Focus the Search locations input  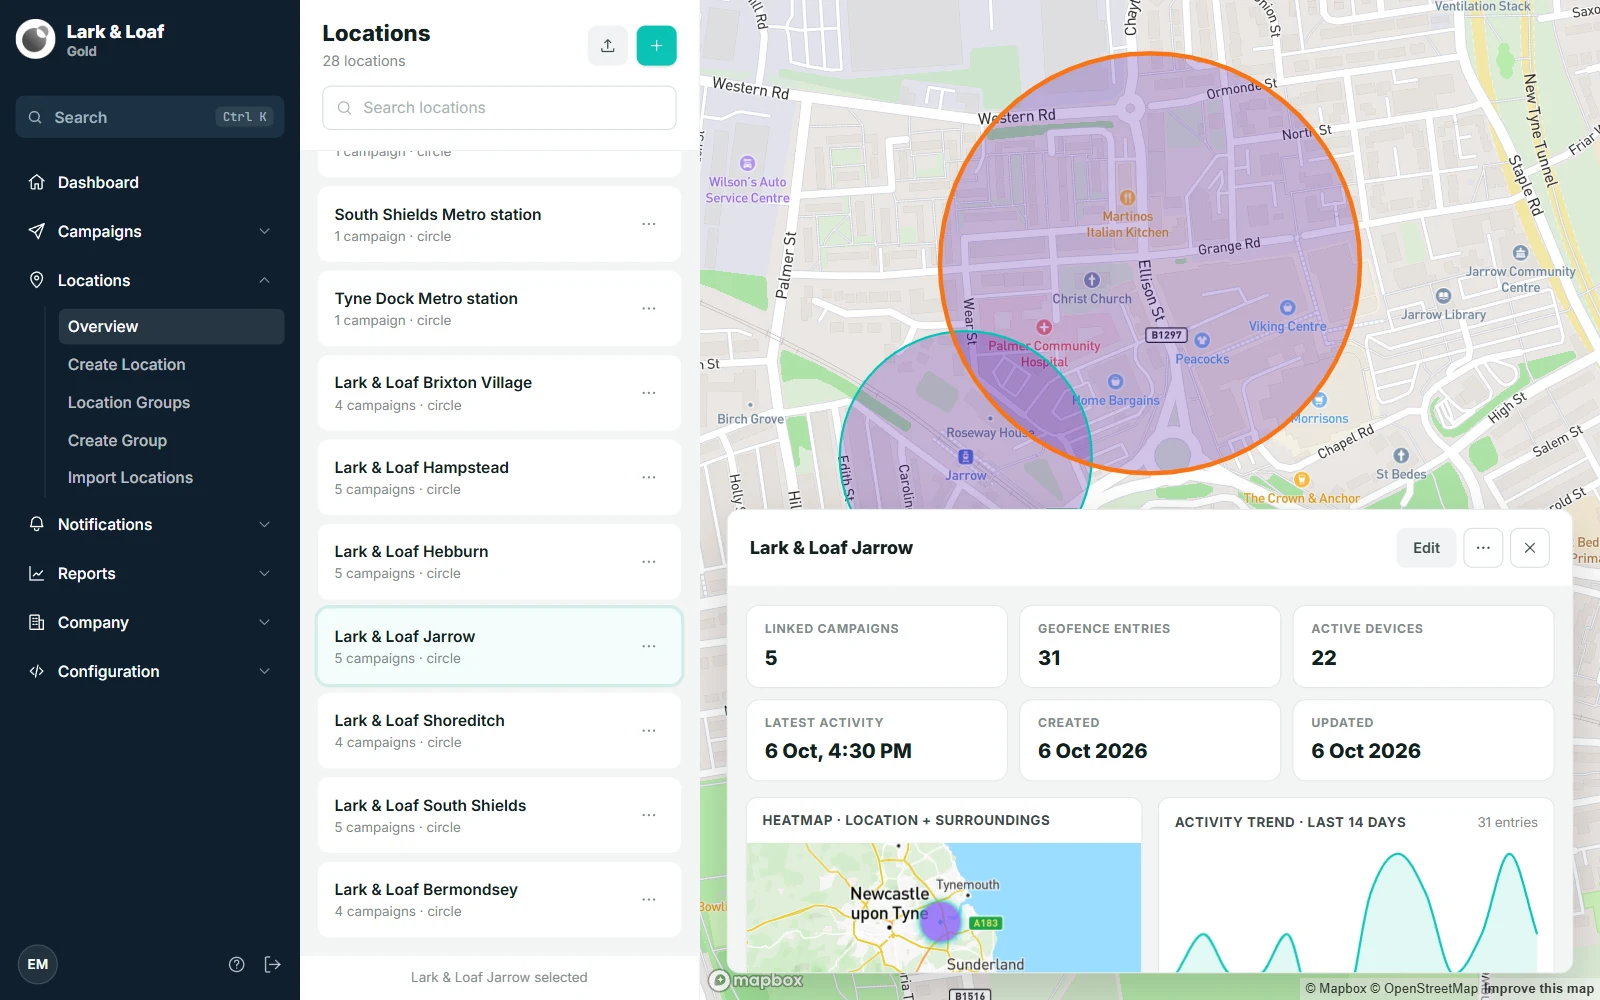pos(499,108)
